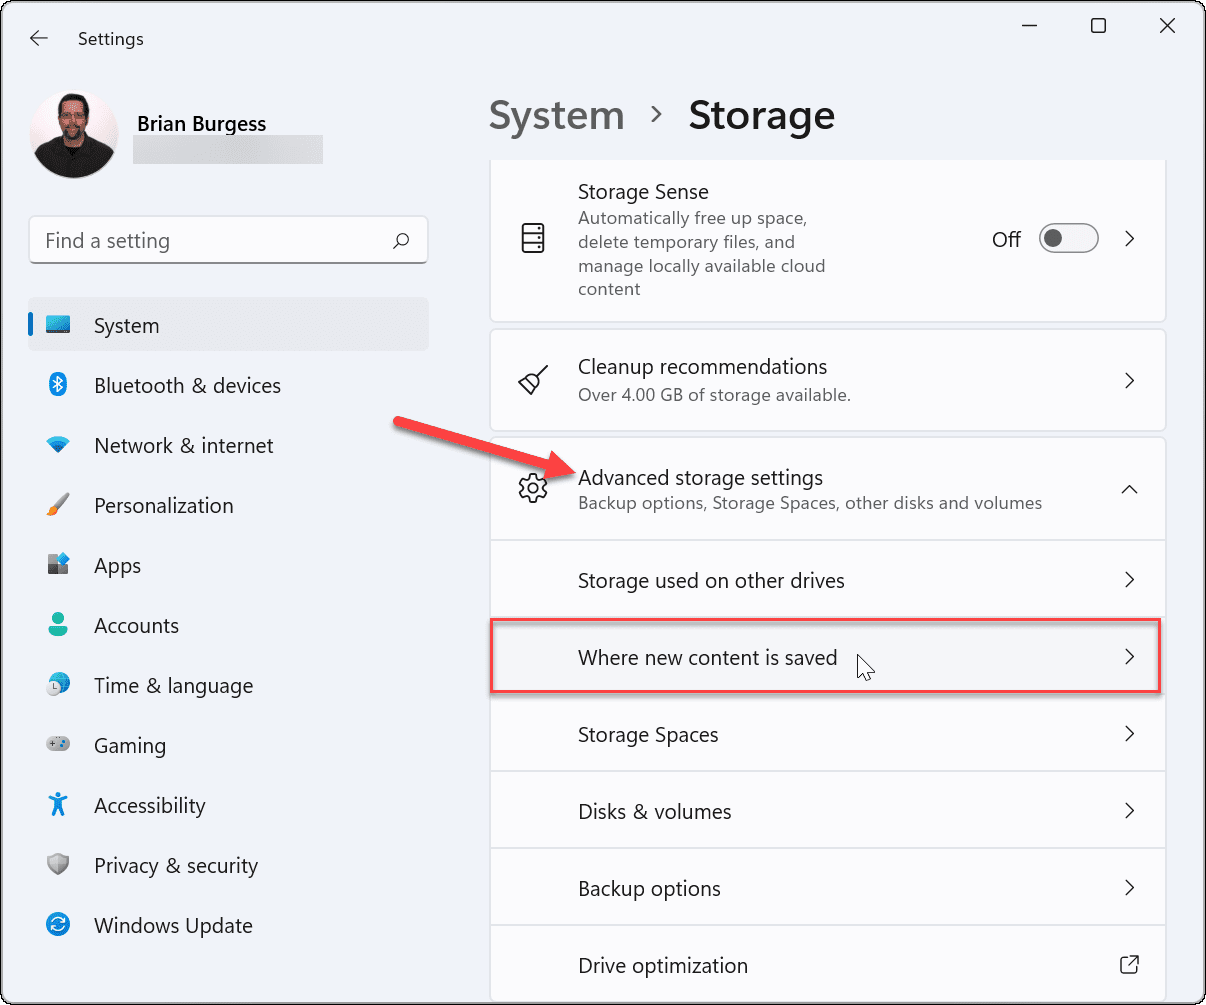Image resolution: width=1206 pixels, height=1005 pixels.
Task: Open Backup options chevron
Action: pyautogui.click(x=1129, y=888)
